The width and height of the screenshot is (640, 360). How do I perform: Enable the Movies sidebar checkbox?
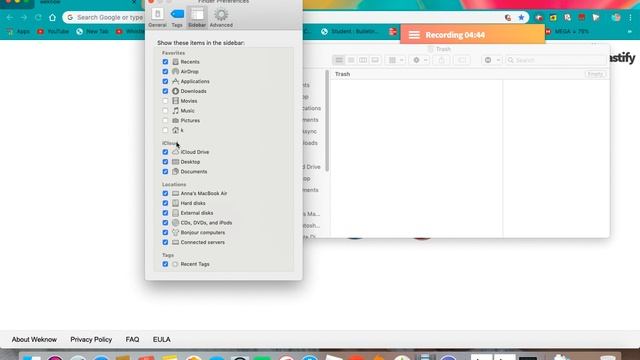(x=165, y=101)
